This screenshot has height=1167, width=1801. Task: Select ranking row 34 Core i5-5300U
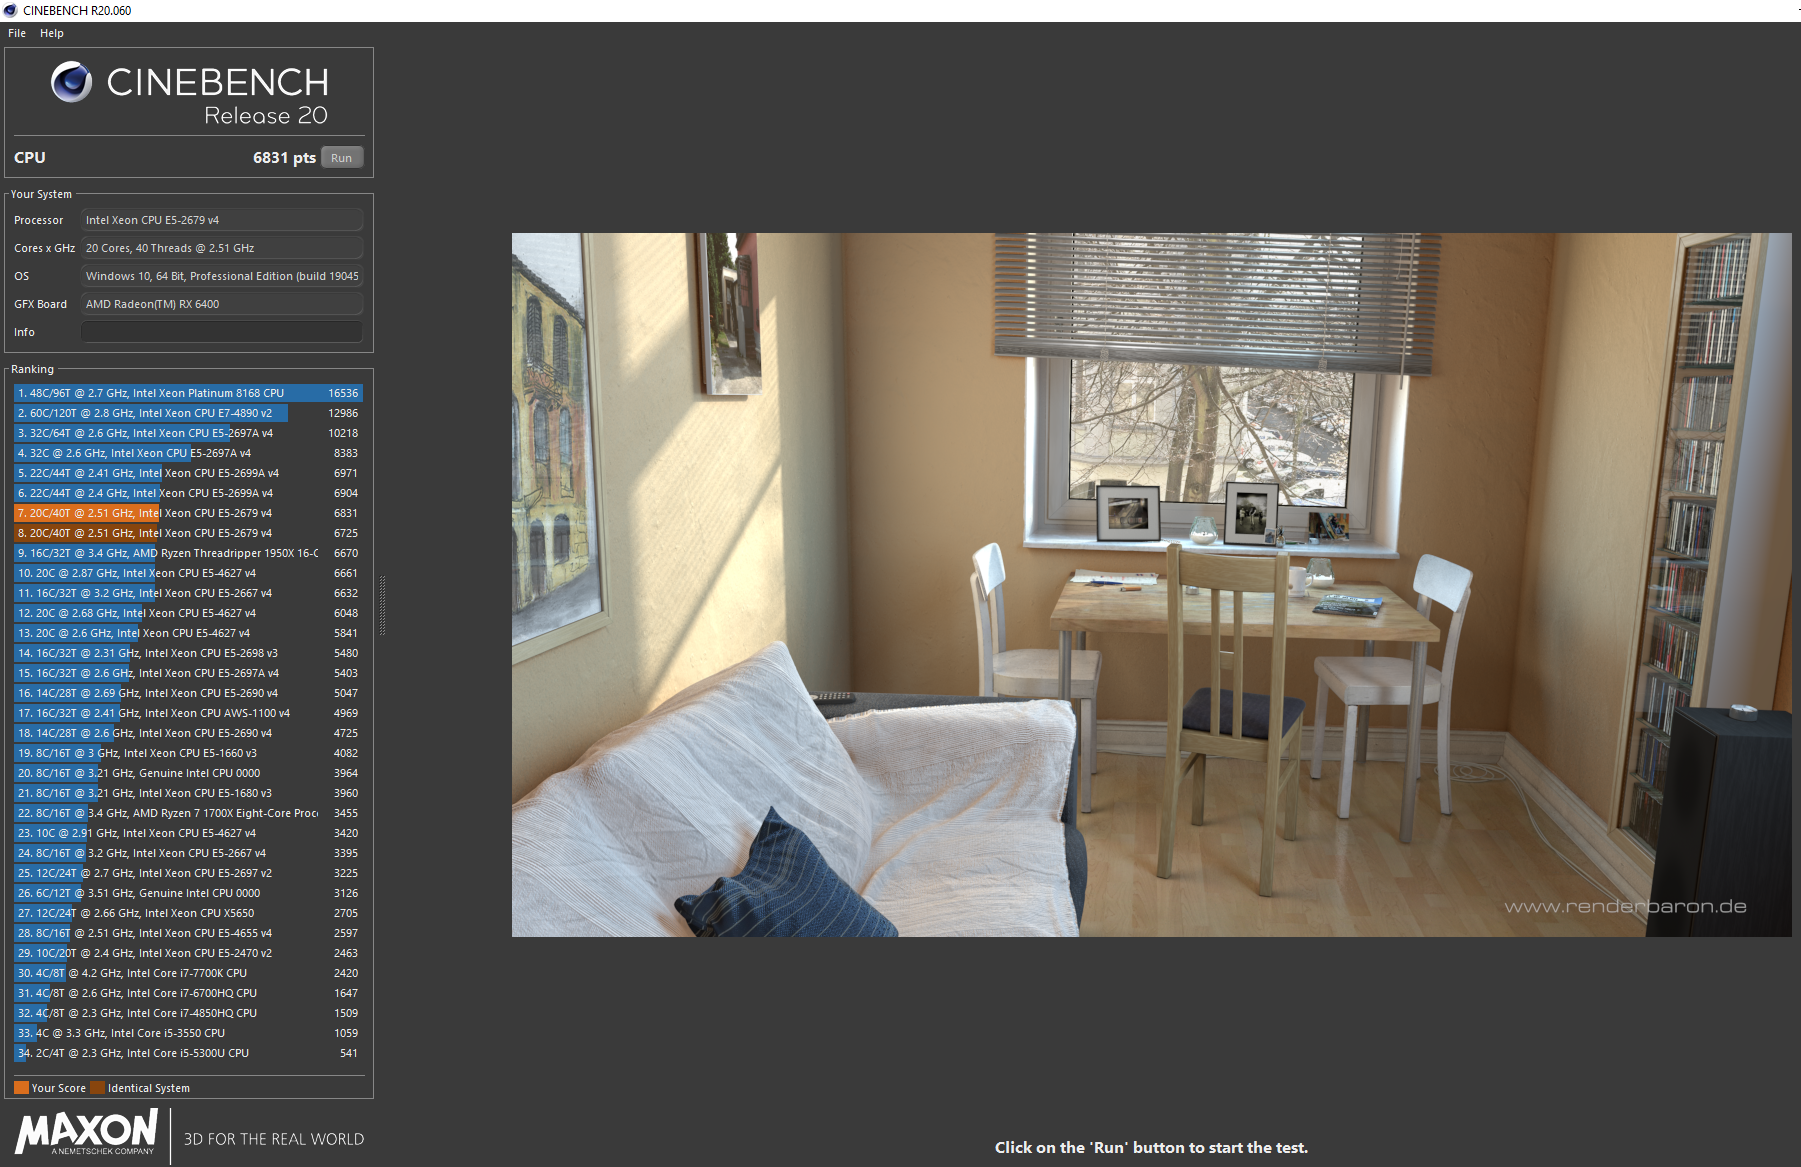[188, 1053]
